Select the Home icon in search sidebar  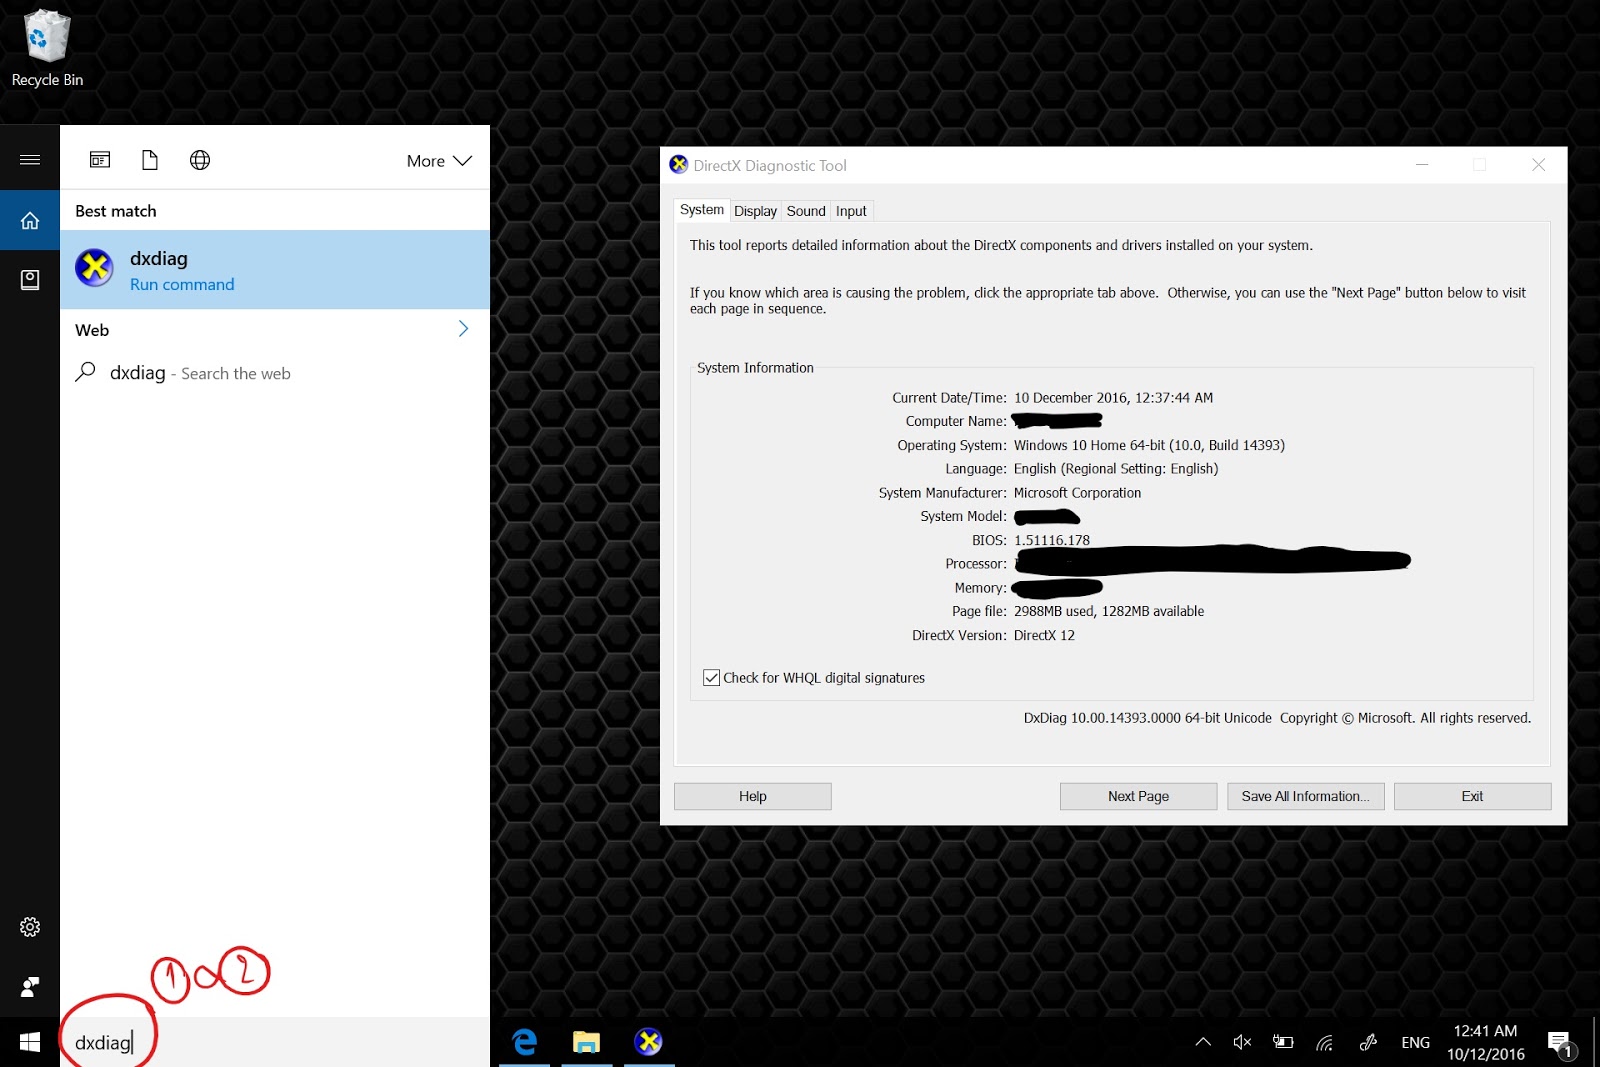[x=30, y=220]
